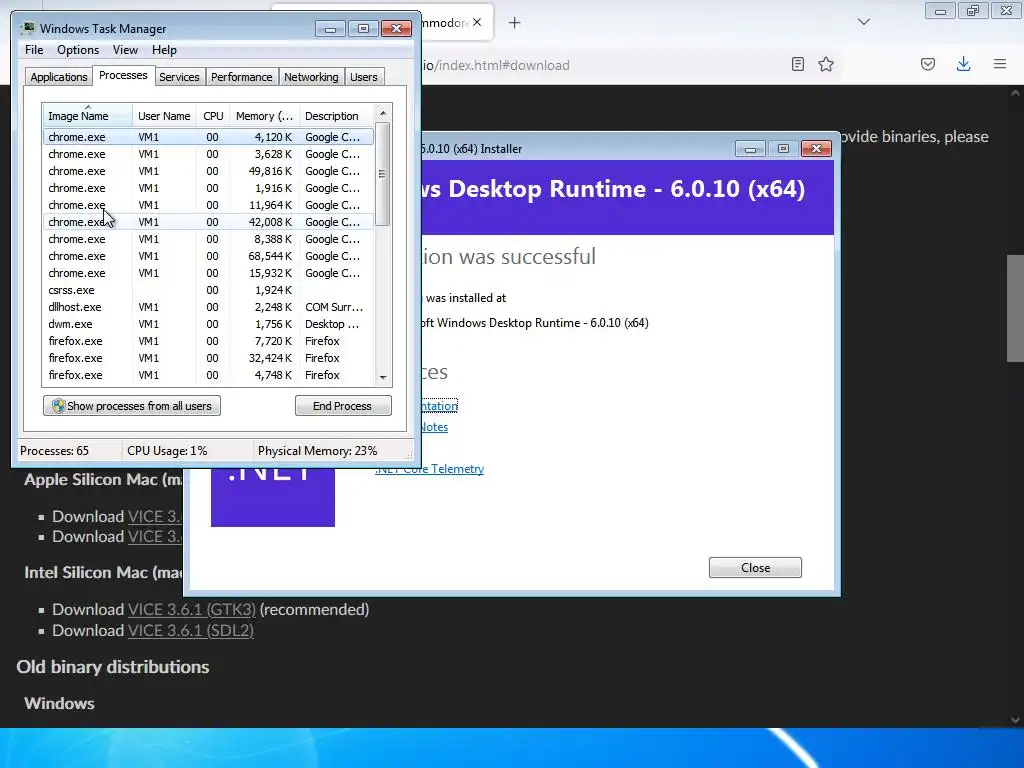This screenshot has width=1024, height=768.
Task: Click the process list scrollbar thumb
Action: point(383,174)
